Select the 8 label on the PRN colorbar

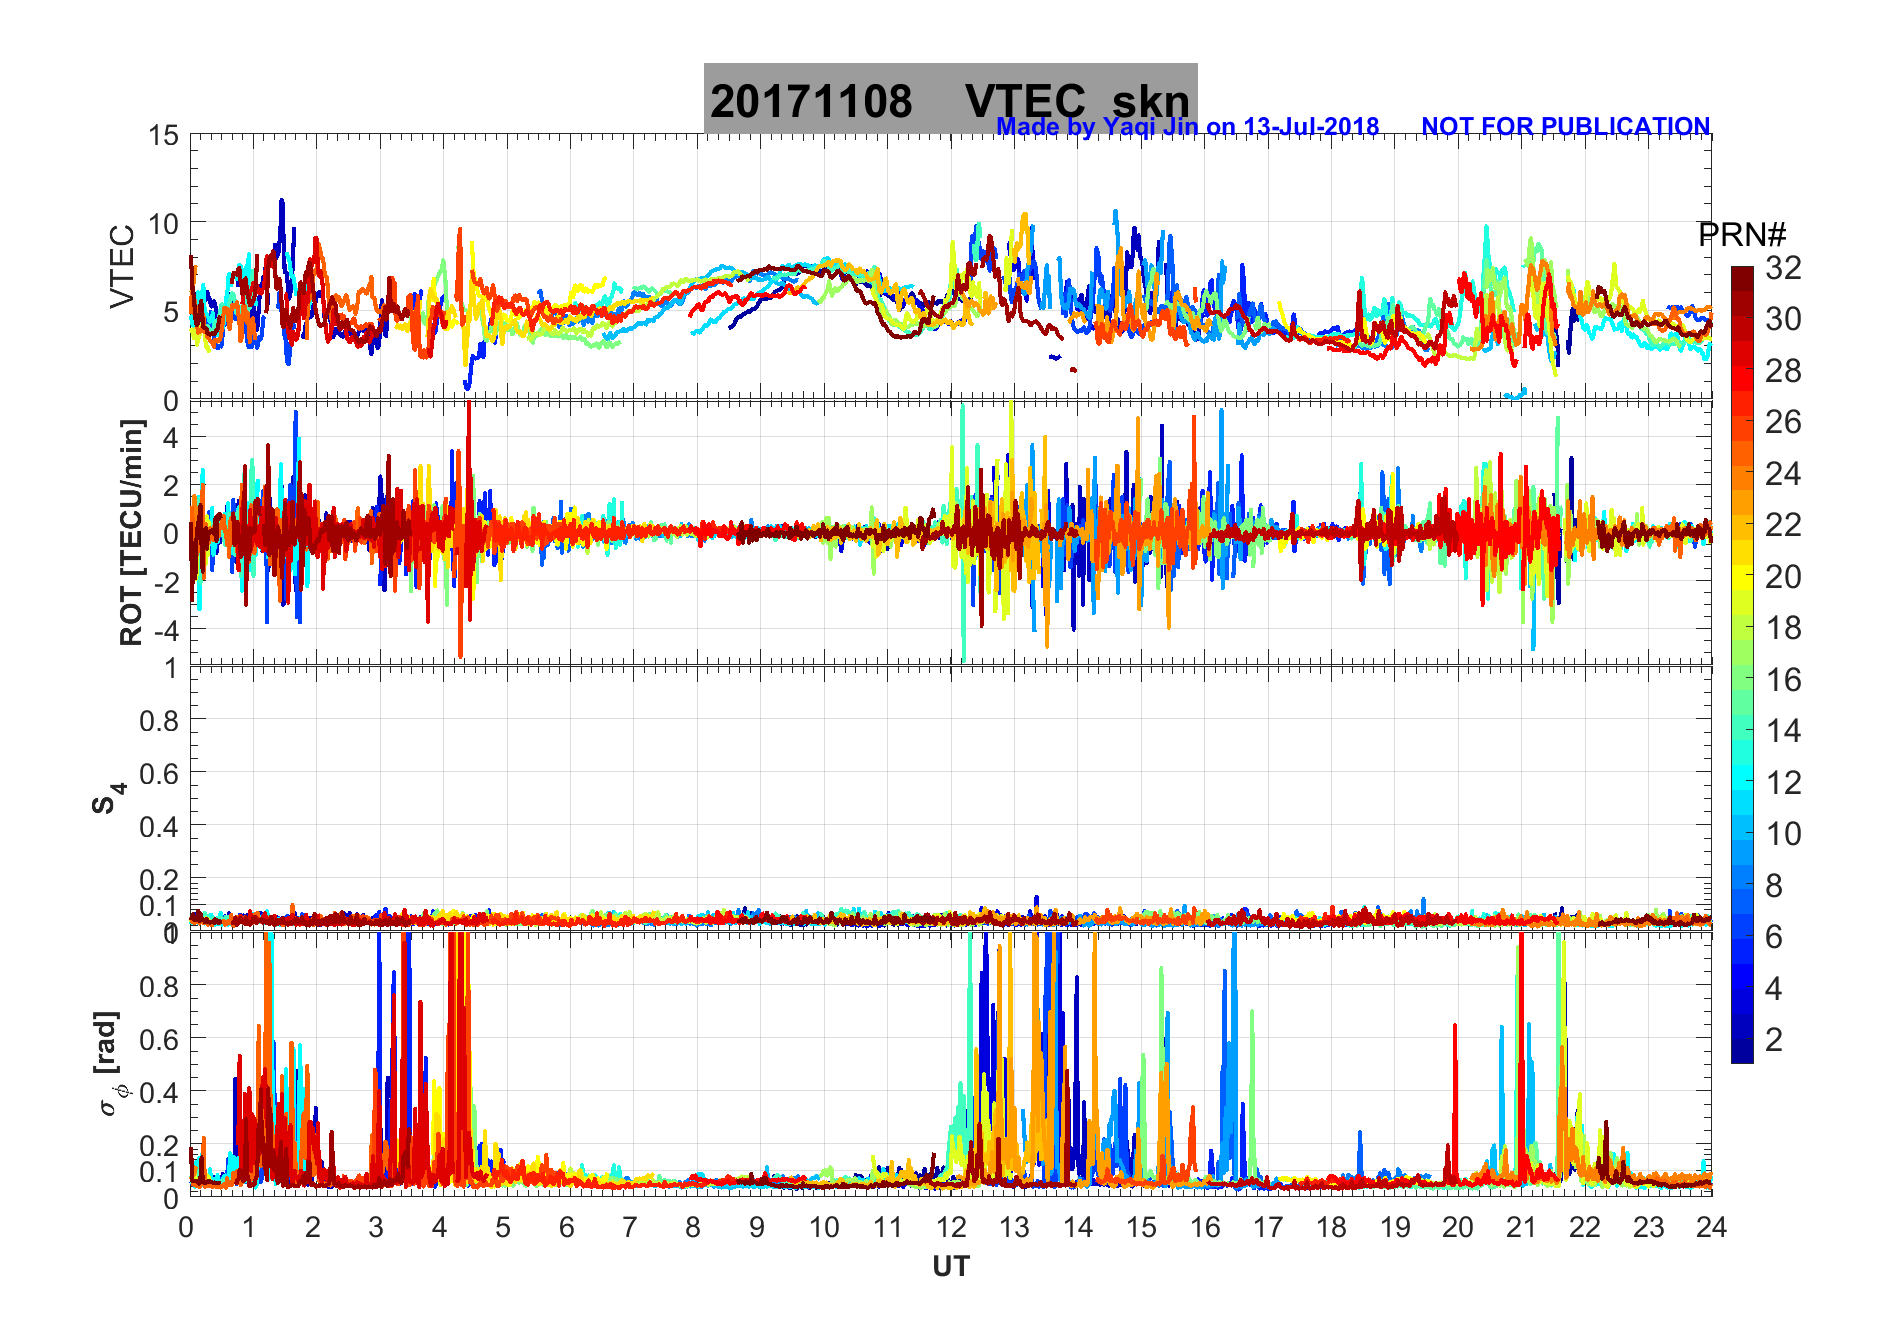(x=1774, y=886)
